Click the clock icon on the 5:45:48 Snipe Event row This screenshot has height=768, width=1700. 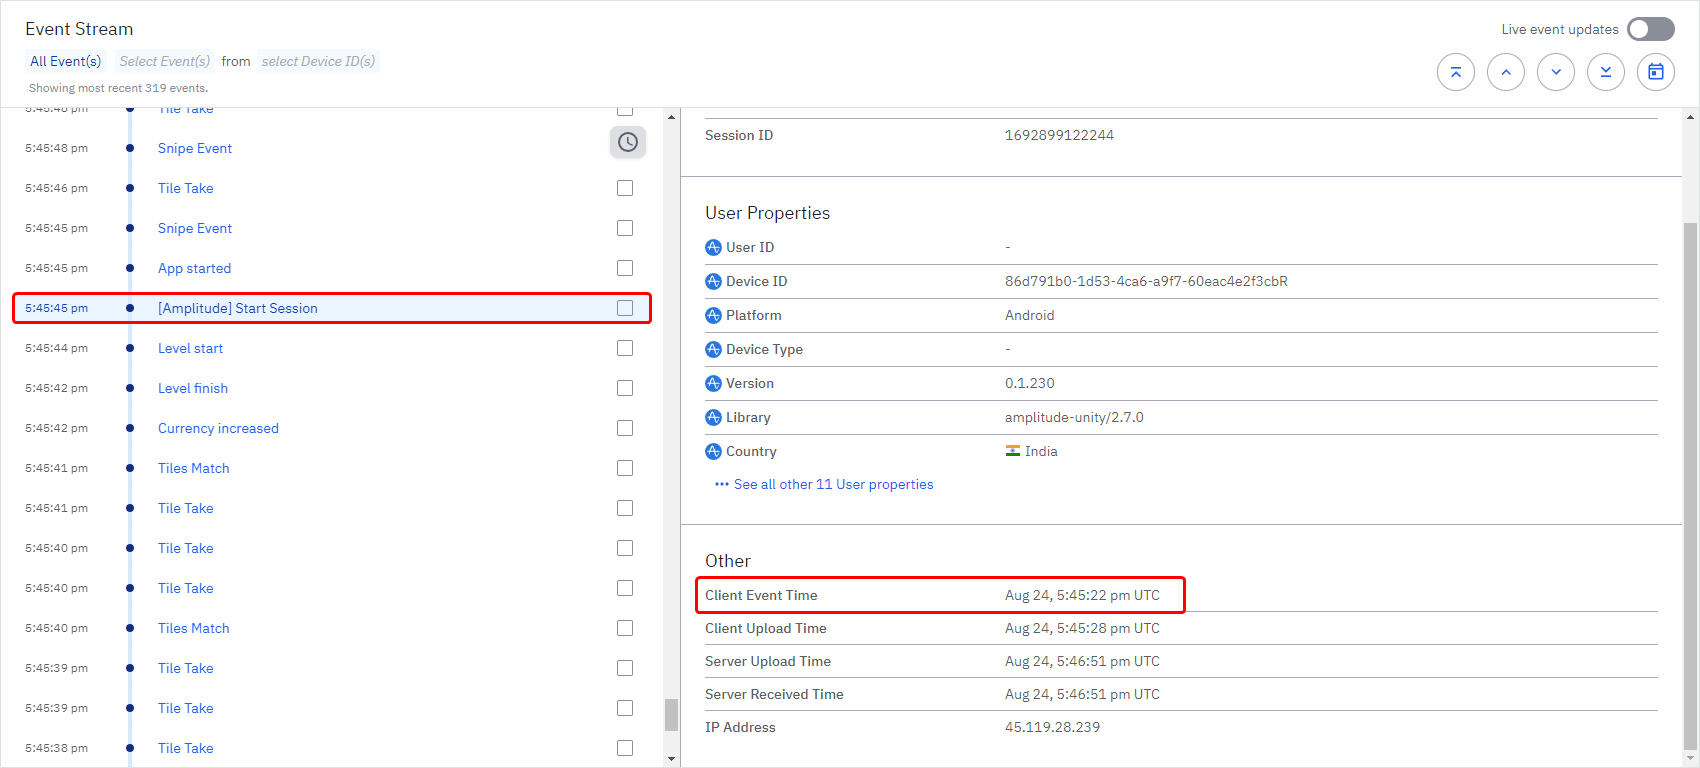pos(627,142)
